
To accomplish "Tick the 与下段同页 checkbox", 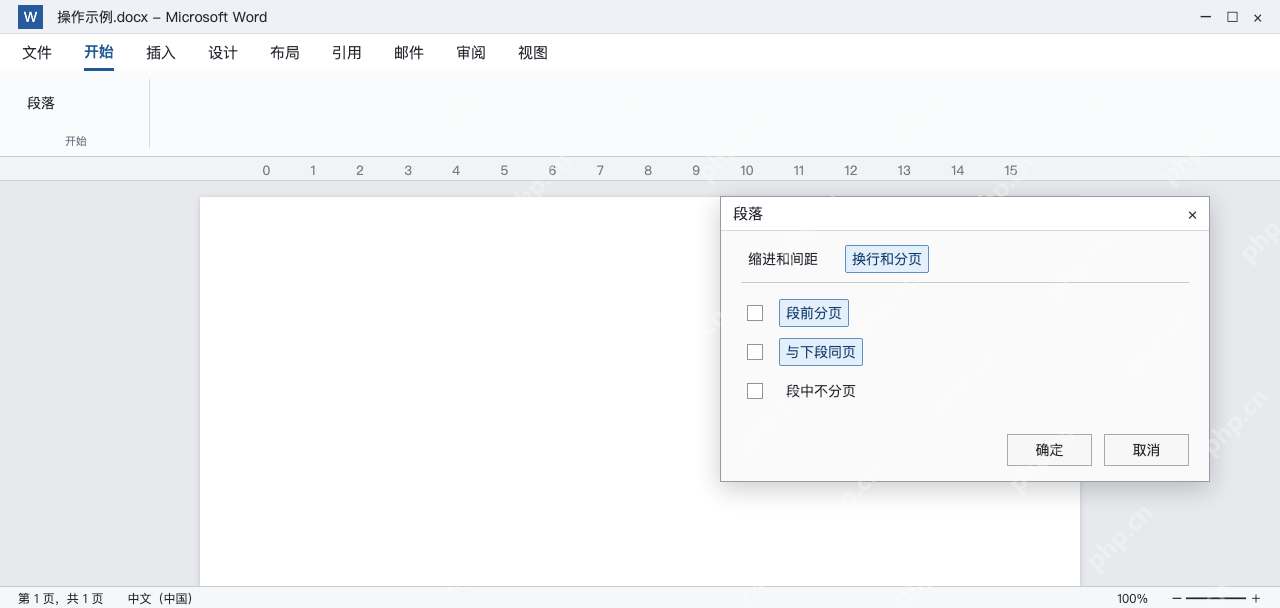I will [755, 352].
